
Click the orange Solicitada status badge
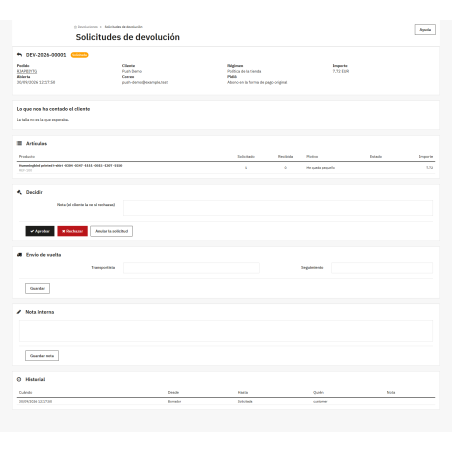[x=80, y=55]
